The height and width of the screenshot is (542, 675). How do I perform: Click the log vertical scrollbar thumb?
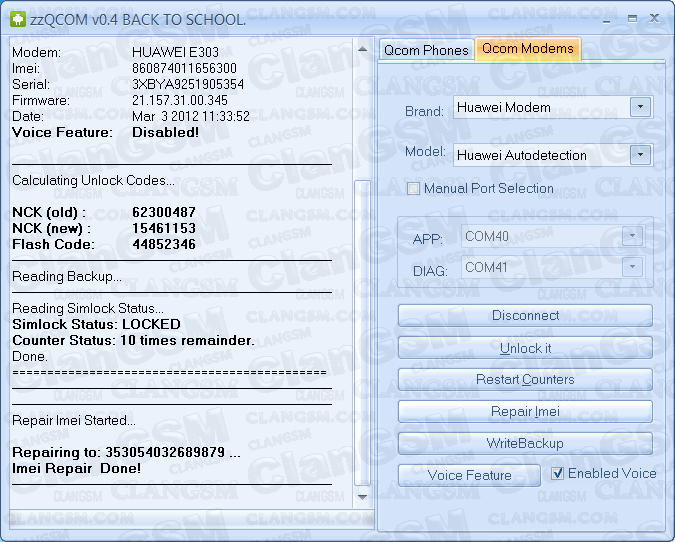click(x=362, y=334)
